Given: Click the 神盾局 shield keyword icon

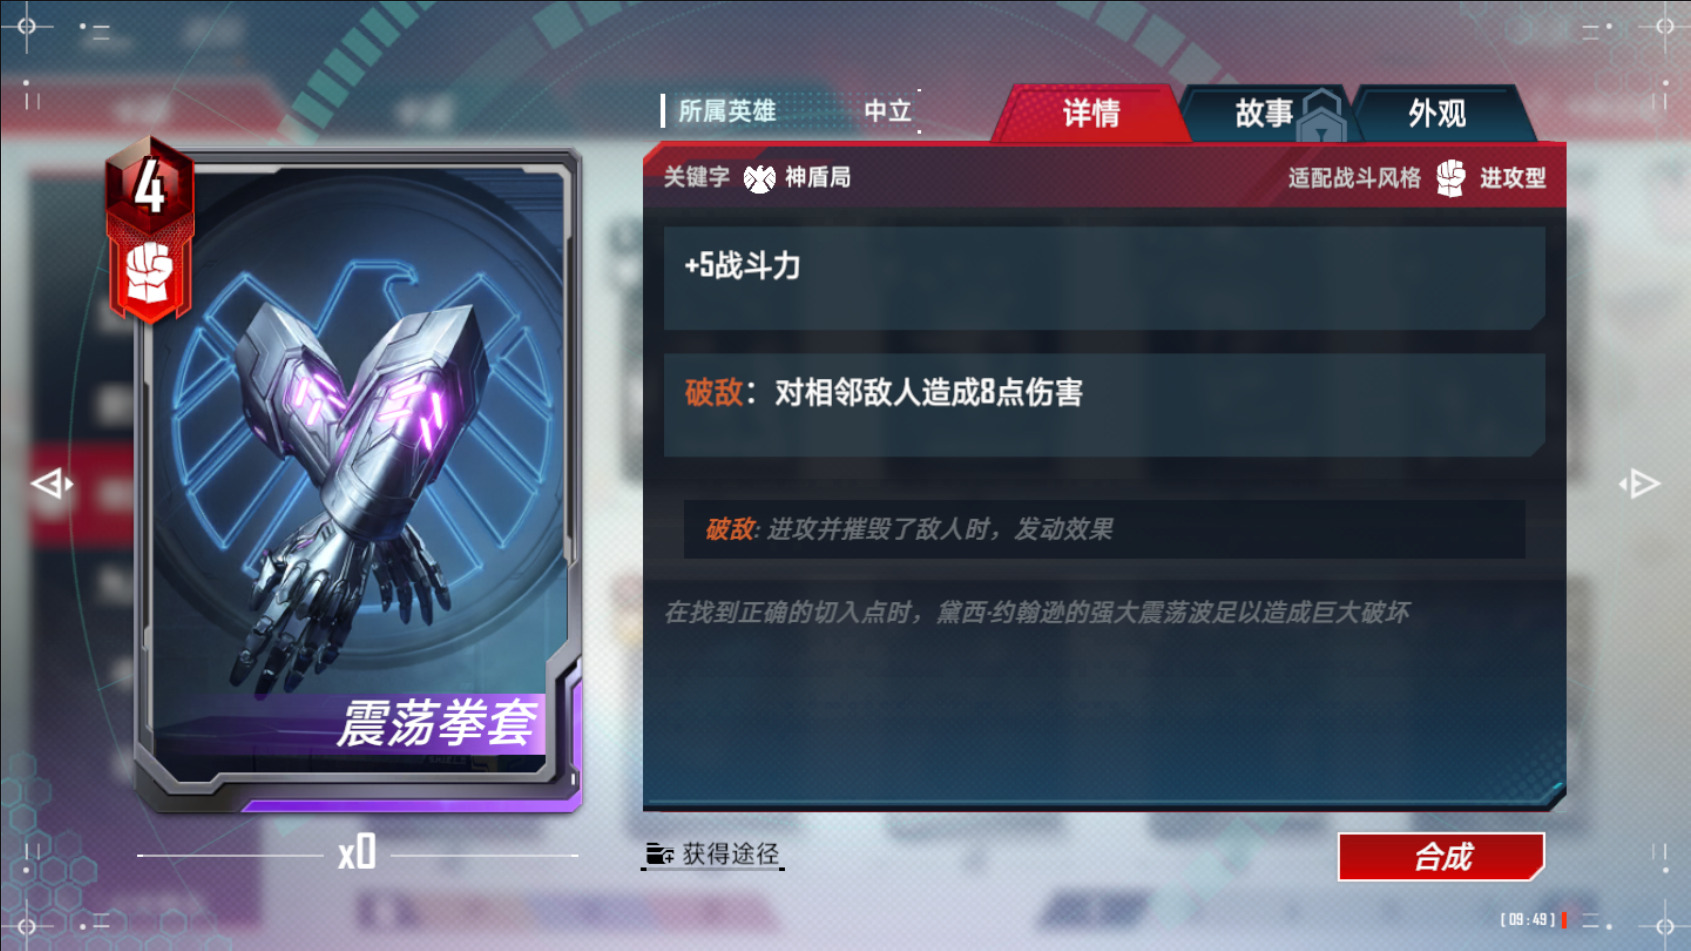Looking at the screenshot, I should 759,178.
